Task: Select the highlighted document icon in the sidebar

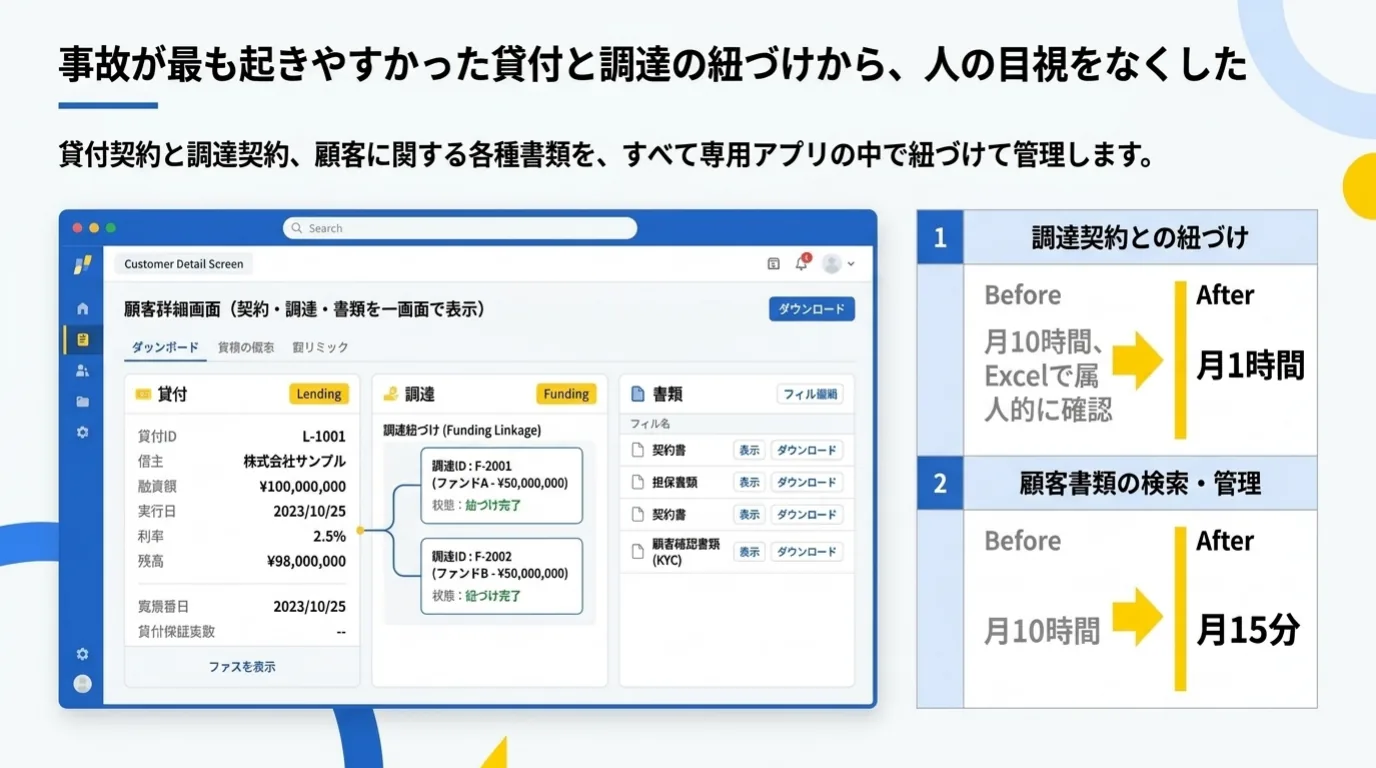Action: pos(83,340)
